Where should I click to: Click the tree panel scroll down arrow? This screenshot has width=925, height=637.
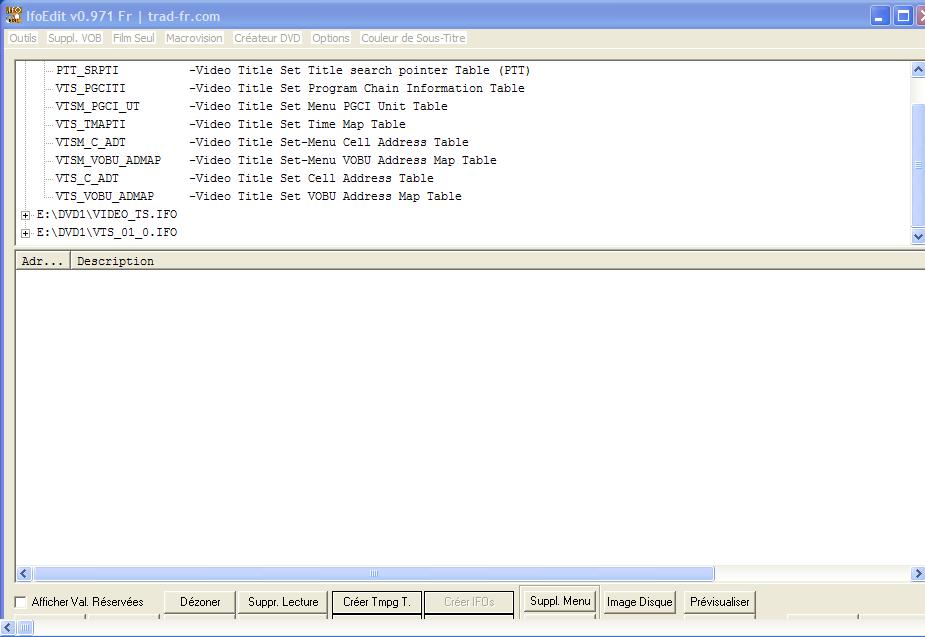coord(917,237)
